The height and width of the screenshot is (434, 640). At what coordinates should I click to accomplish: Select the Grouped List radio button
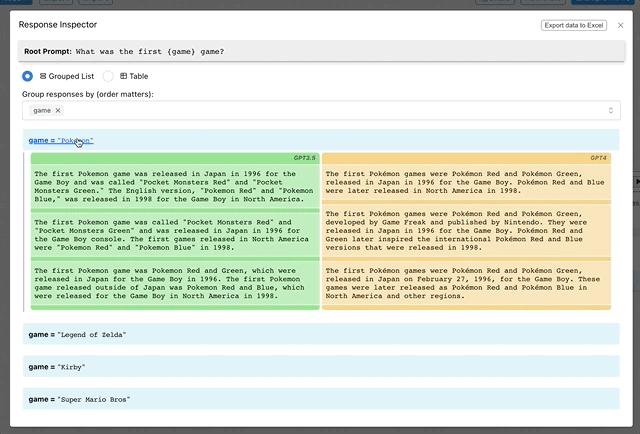(x=28, y=76)
